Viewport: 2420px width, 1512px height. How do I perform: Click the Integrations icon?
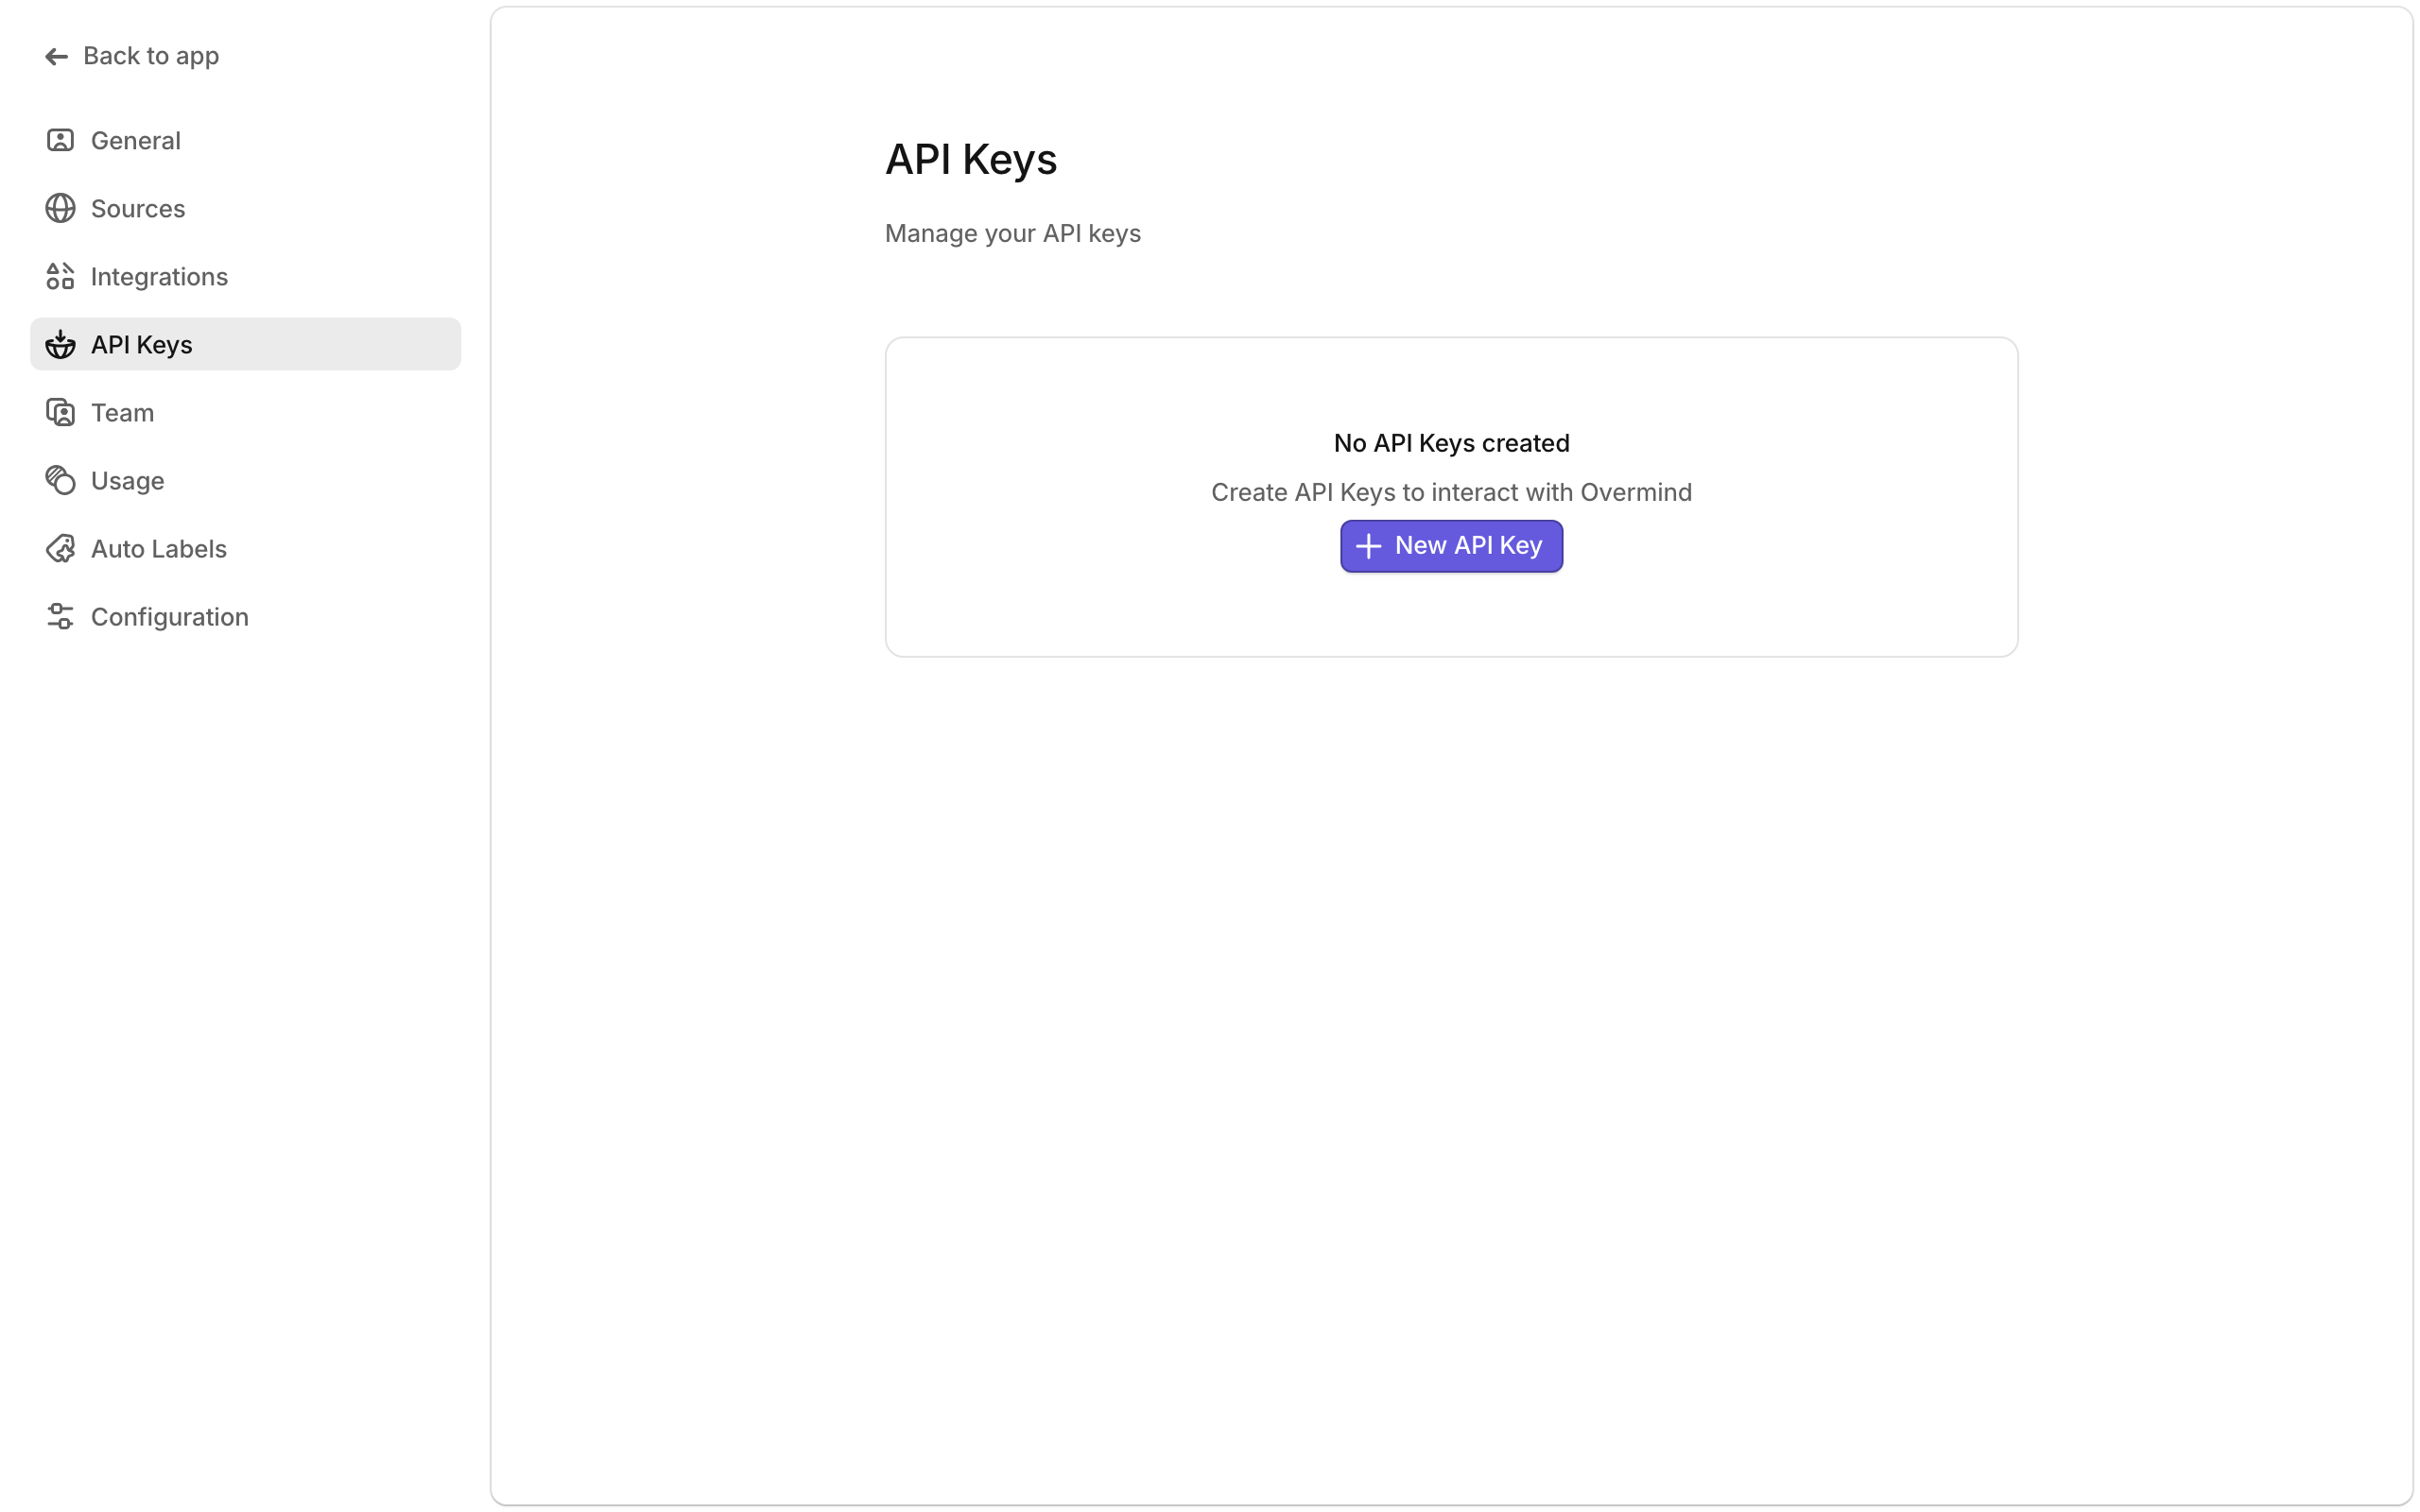tap(60, 276)
